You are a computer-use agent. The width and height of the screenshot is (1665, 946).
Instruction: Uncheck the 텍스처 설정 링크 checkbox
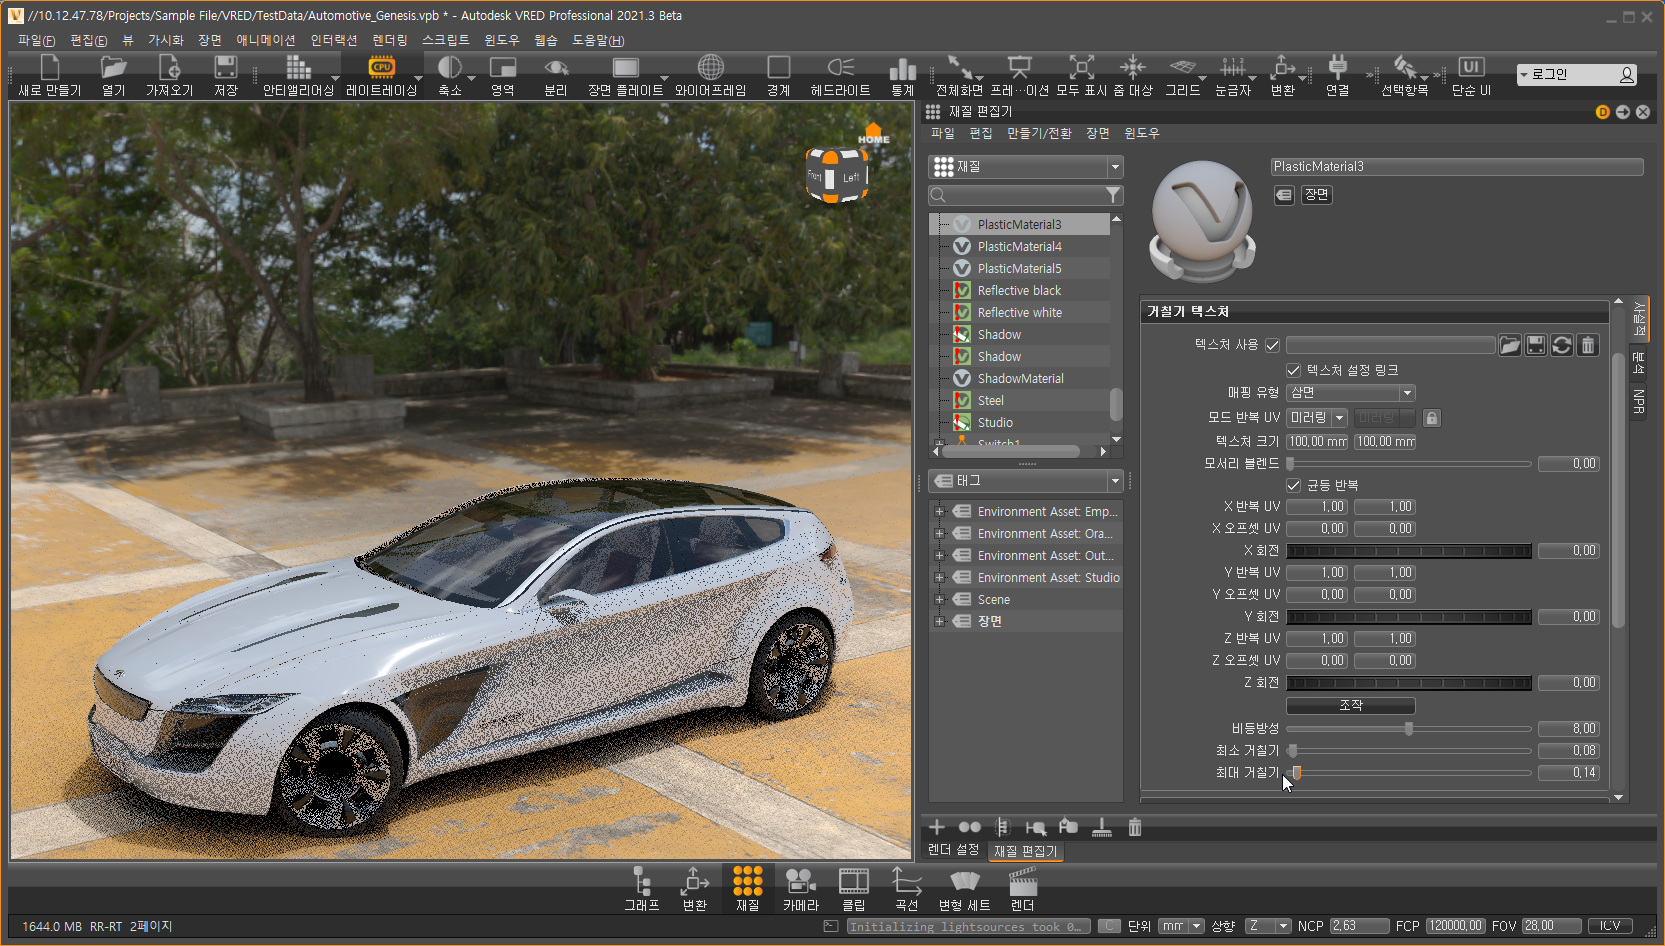(x=1293, y=370)
